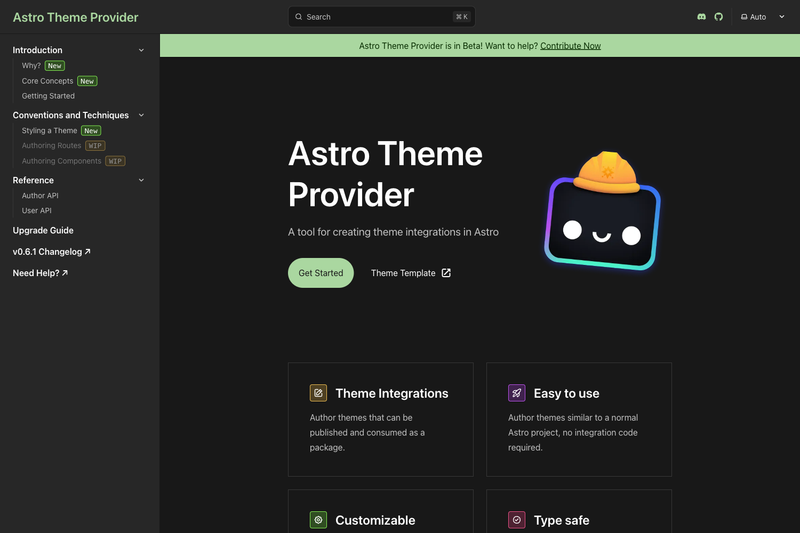Click the Astro Theme Provider main heading

tap(385, 174)
